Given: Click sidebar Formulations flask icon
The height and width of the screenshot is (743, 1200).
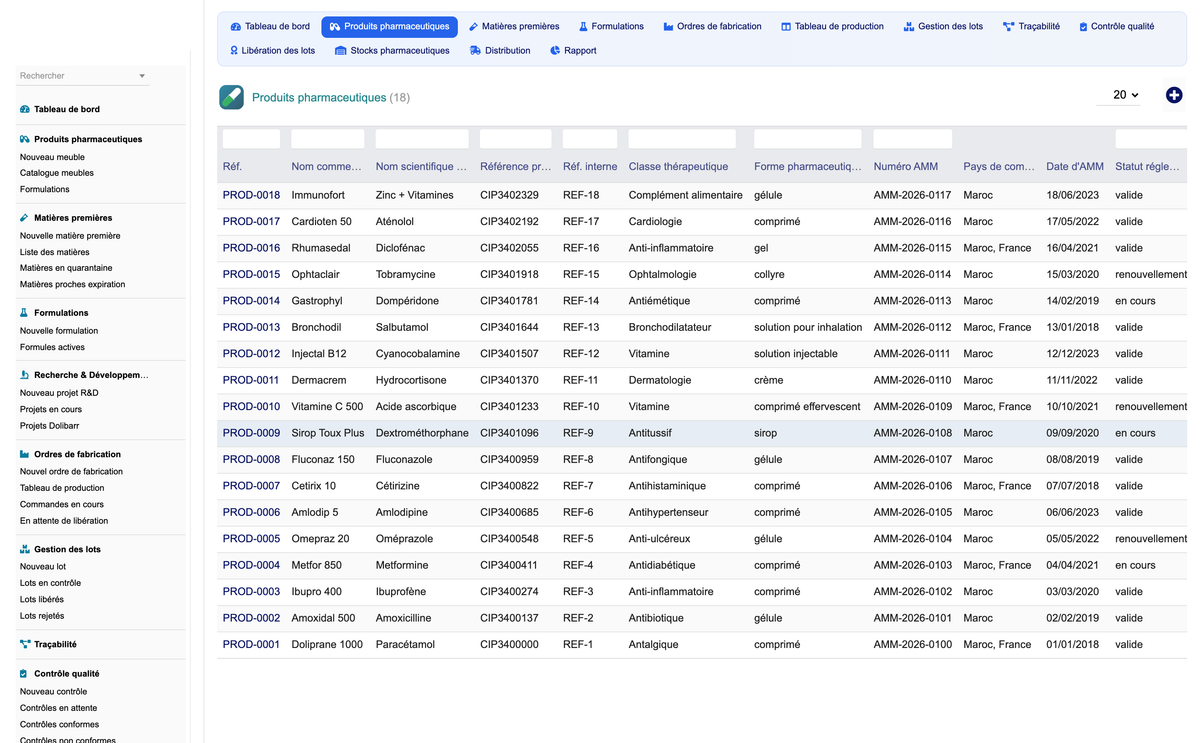Looking at the screenshot, I should [25, 313].
